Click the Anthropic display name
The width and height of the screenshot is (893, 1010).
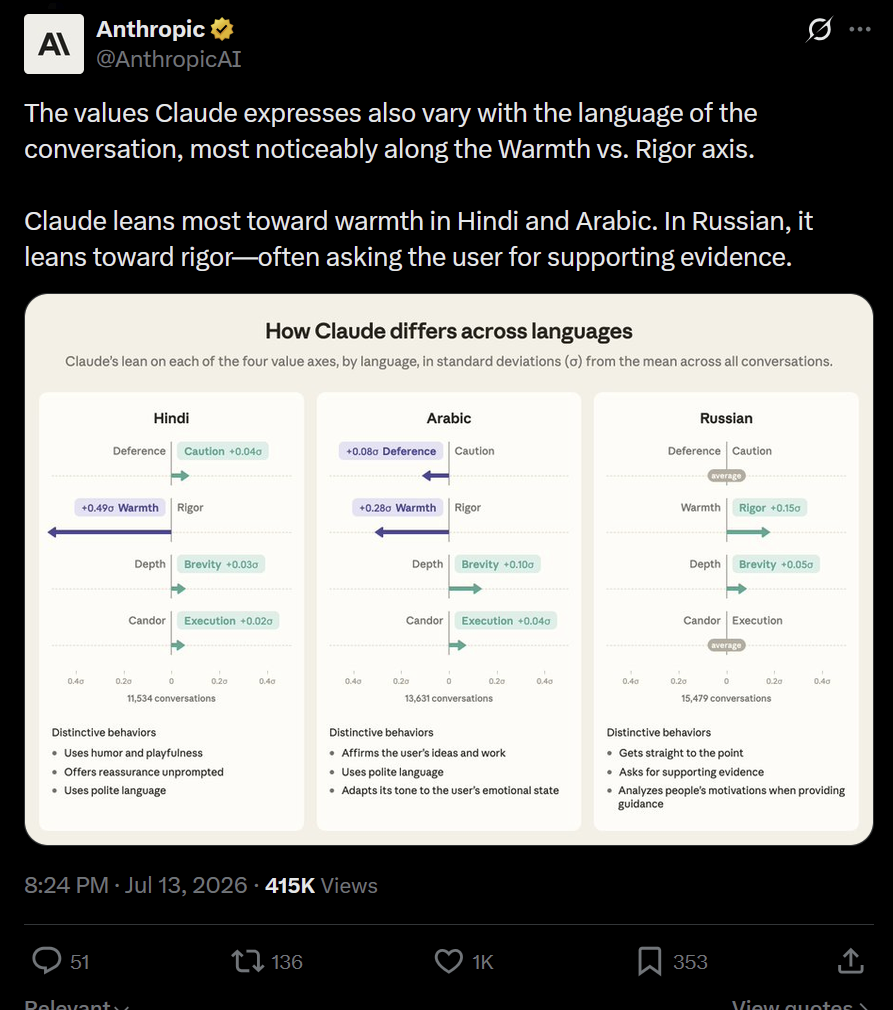tap(150, 29)
